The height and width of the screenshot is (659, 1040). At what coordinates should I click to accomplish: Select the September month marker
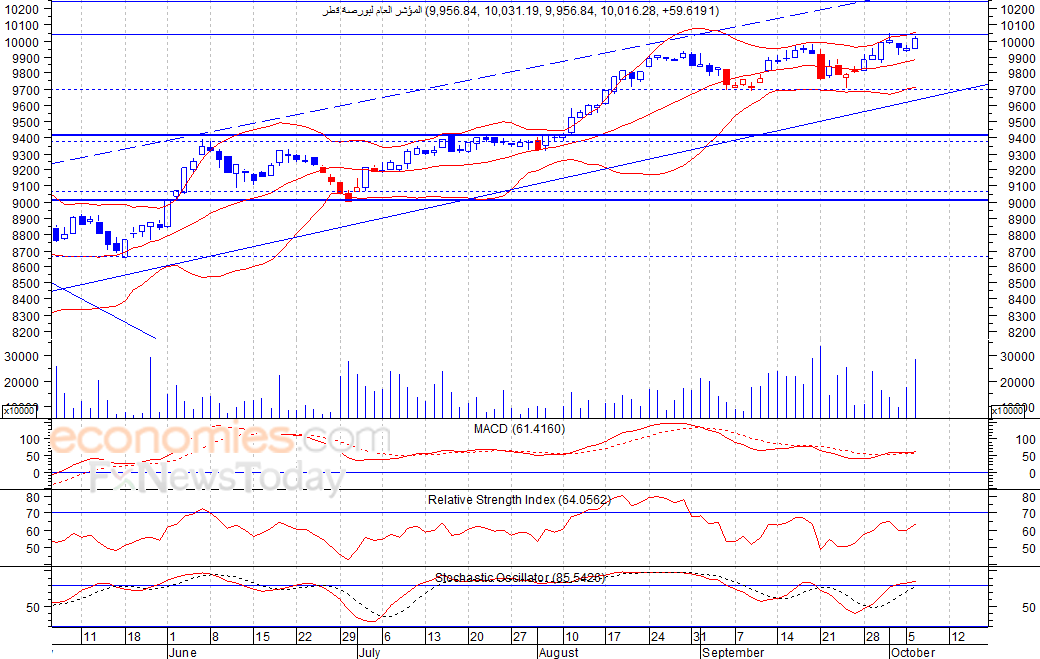pyautogui.click(x=733, y=652)
